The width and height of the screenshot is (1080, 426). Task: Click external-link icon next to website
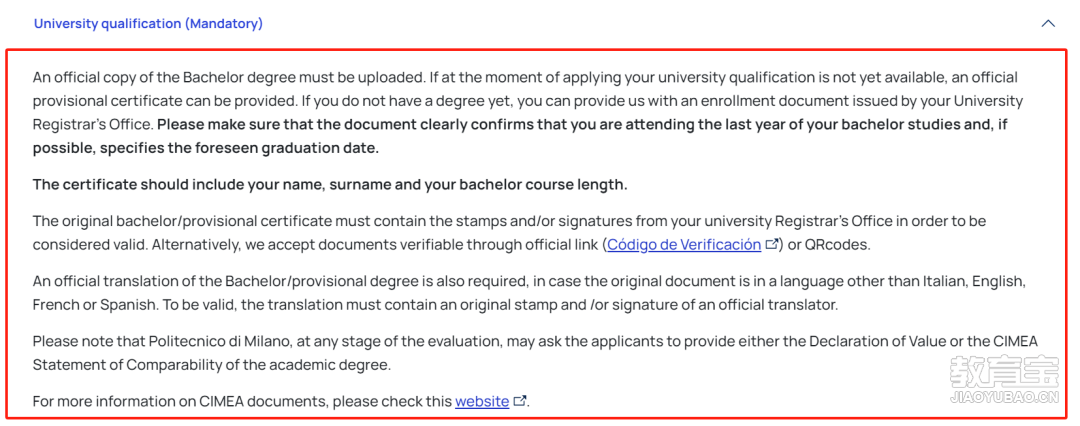520,400
